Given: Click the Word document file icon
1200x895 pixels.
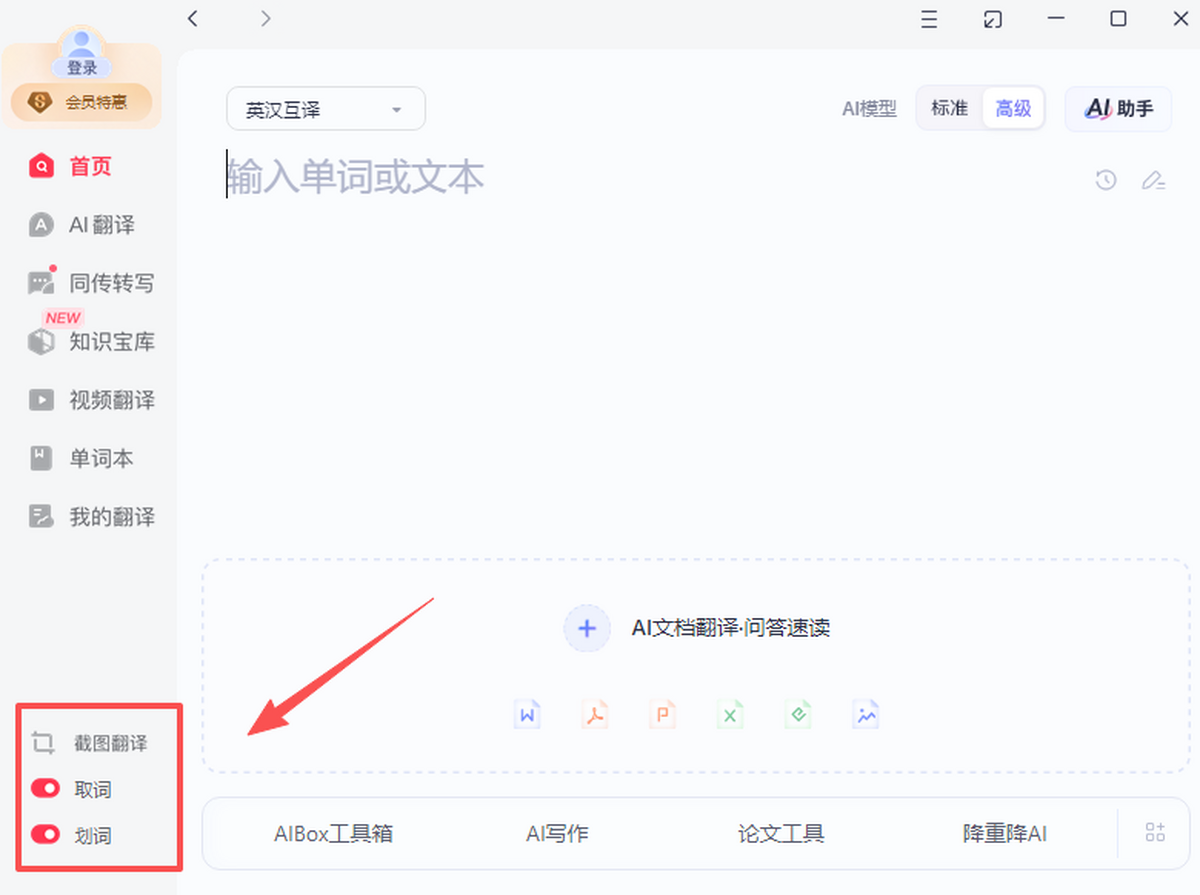Looking at the screenshot, I should (527, 715).
